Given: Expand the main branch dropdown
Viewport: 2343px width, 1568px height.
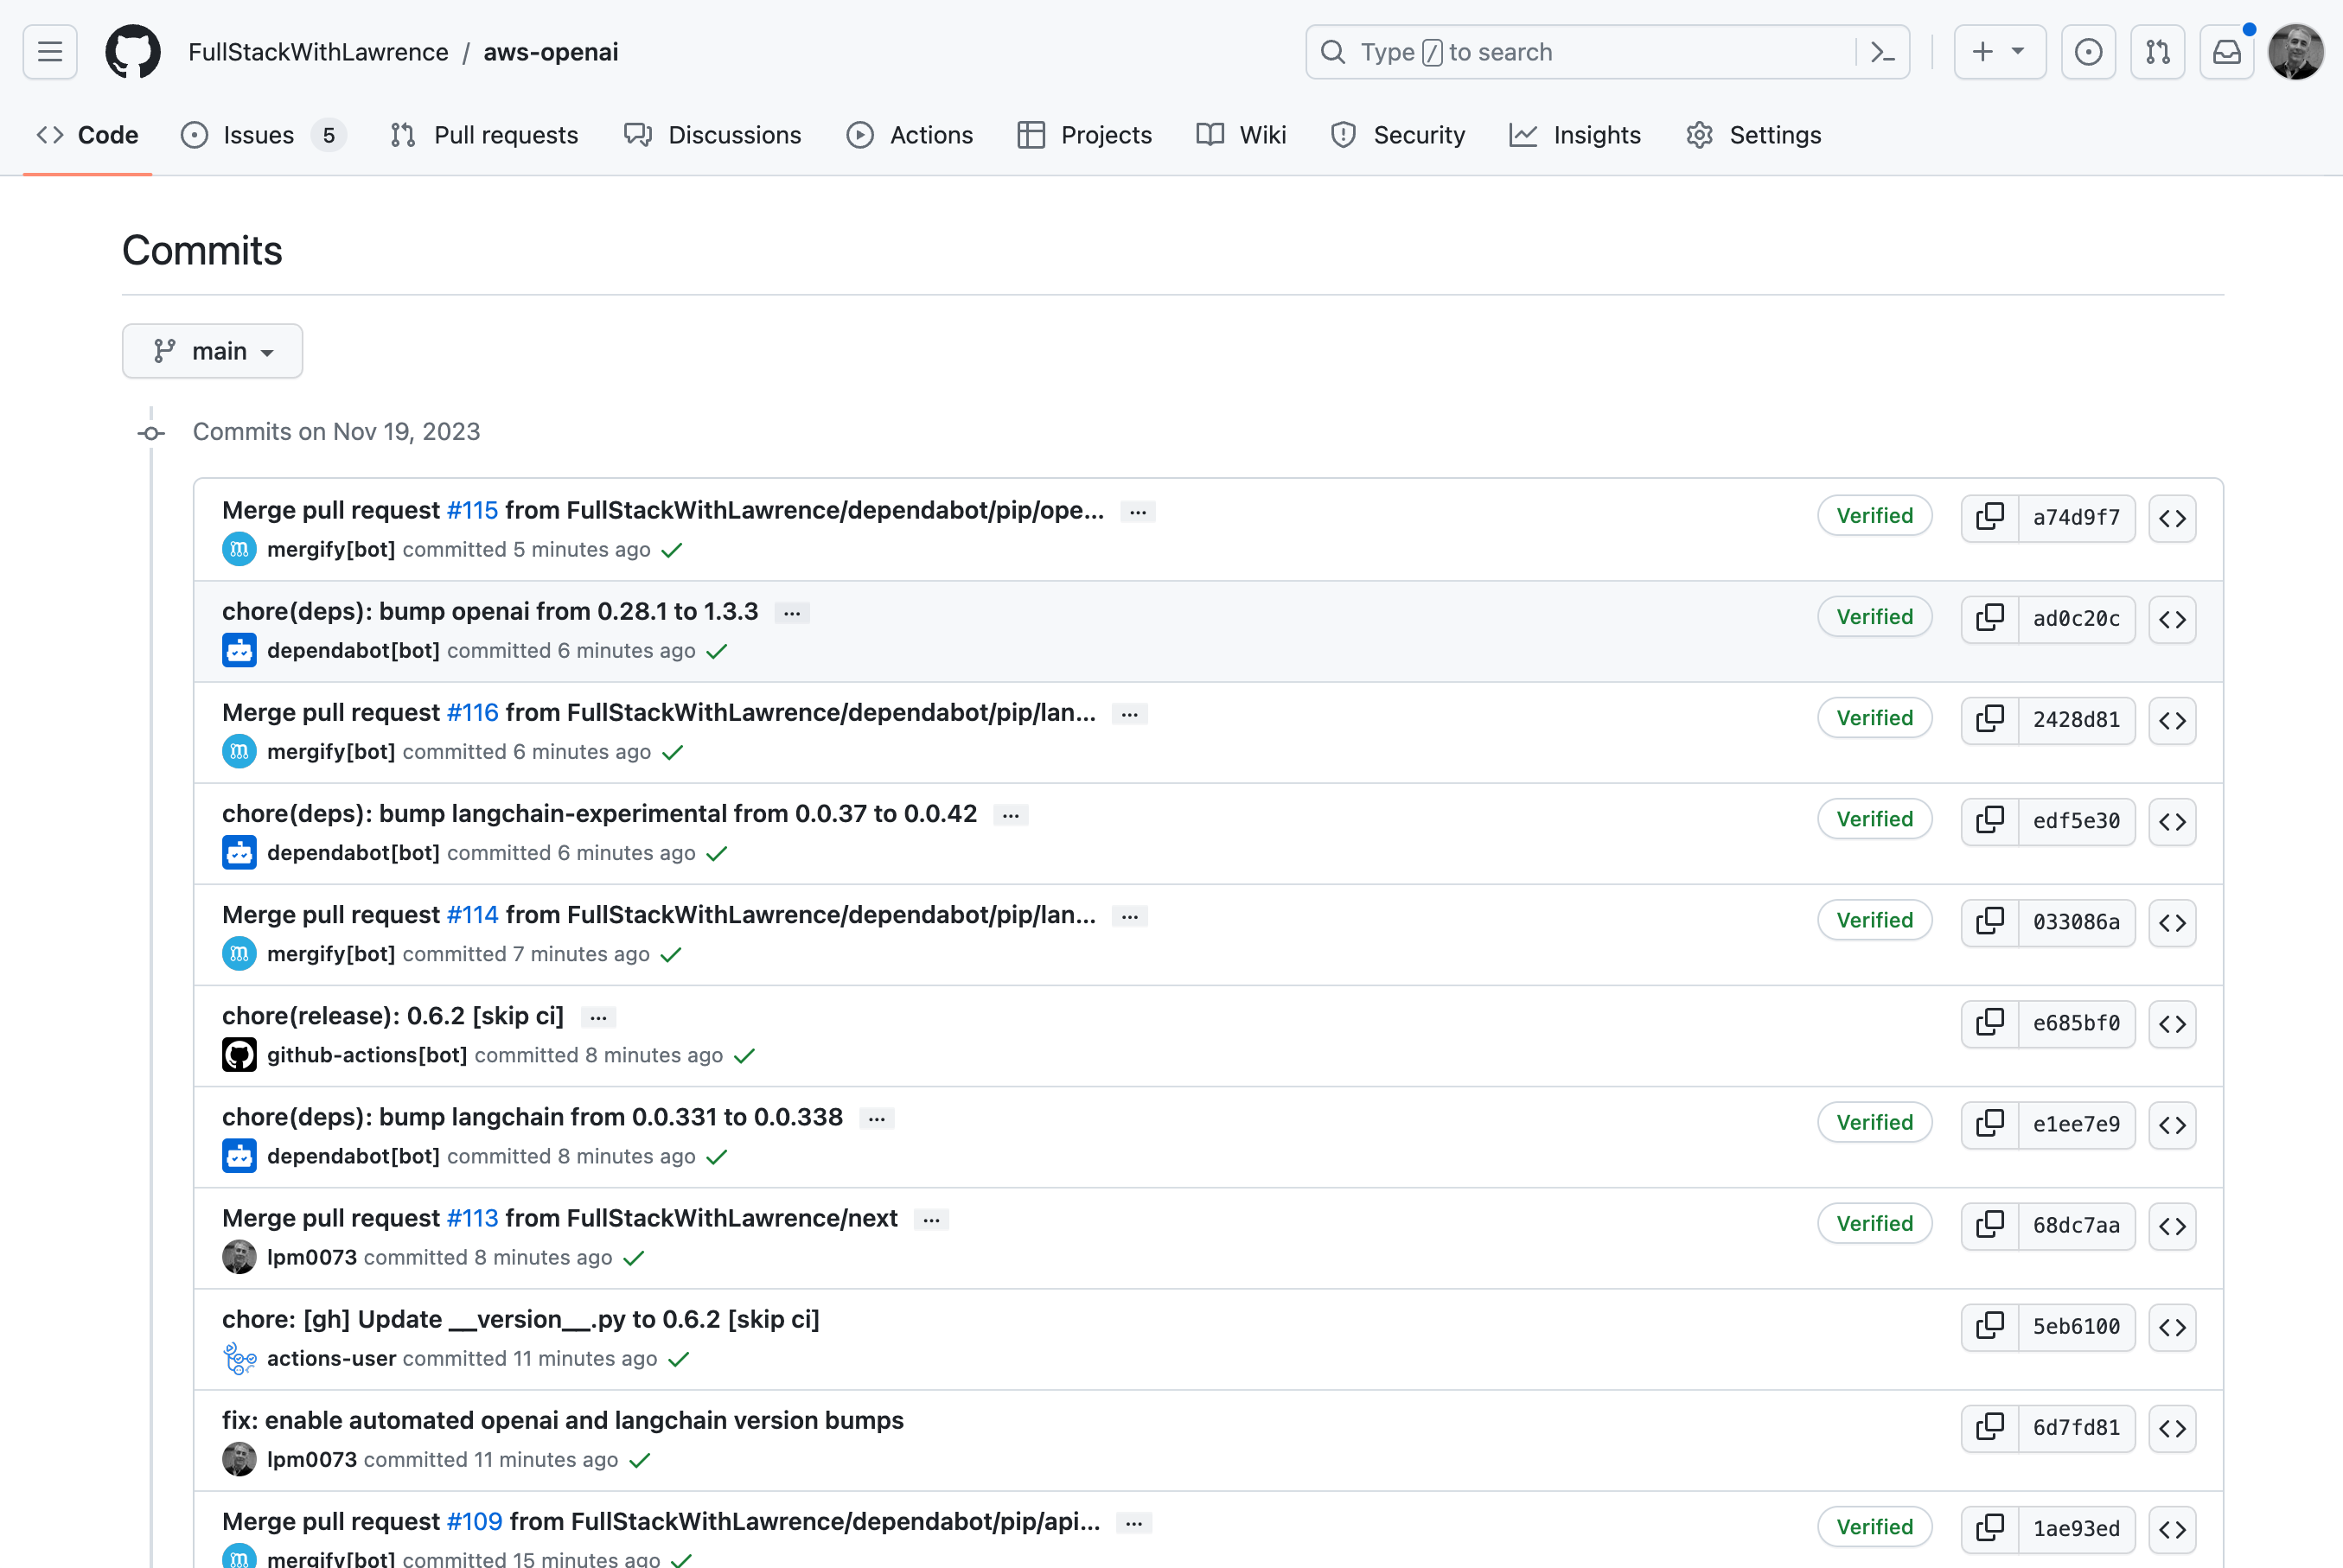Looking at the screenshot, I should (212, 350).
